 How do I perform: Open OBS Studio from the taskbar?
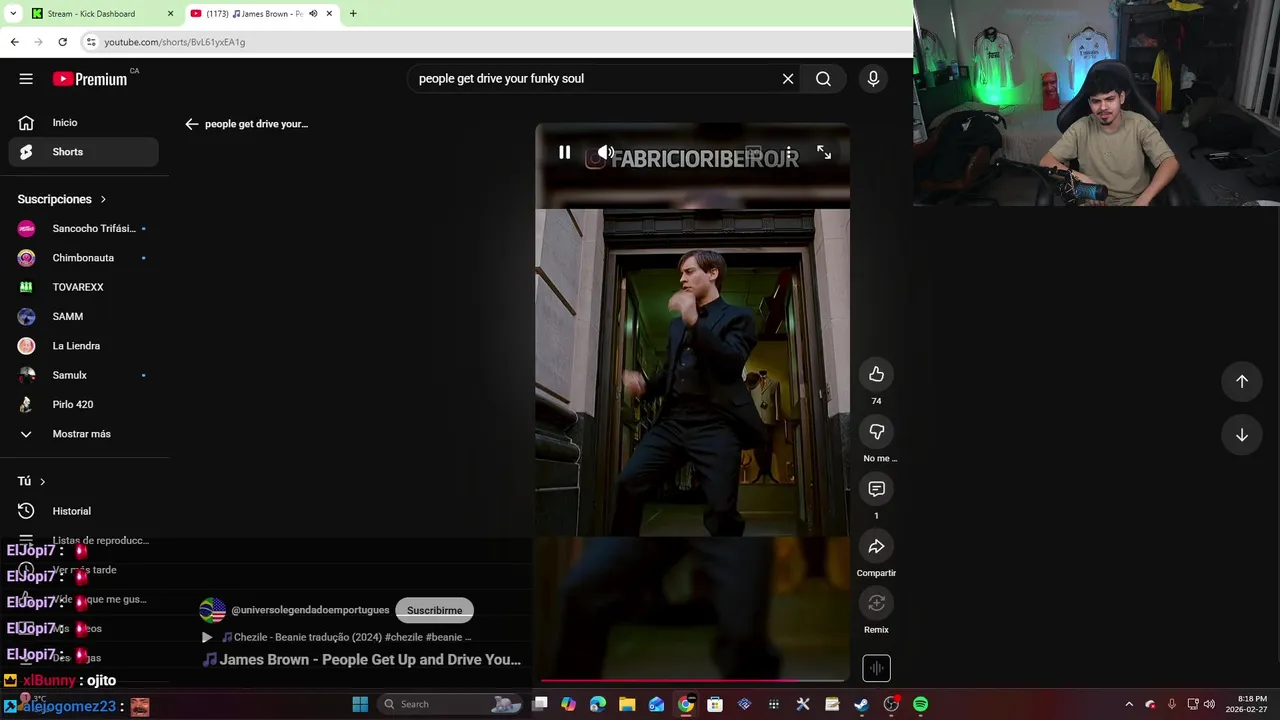tap(890, 704)
